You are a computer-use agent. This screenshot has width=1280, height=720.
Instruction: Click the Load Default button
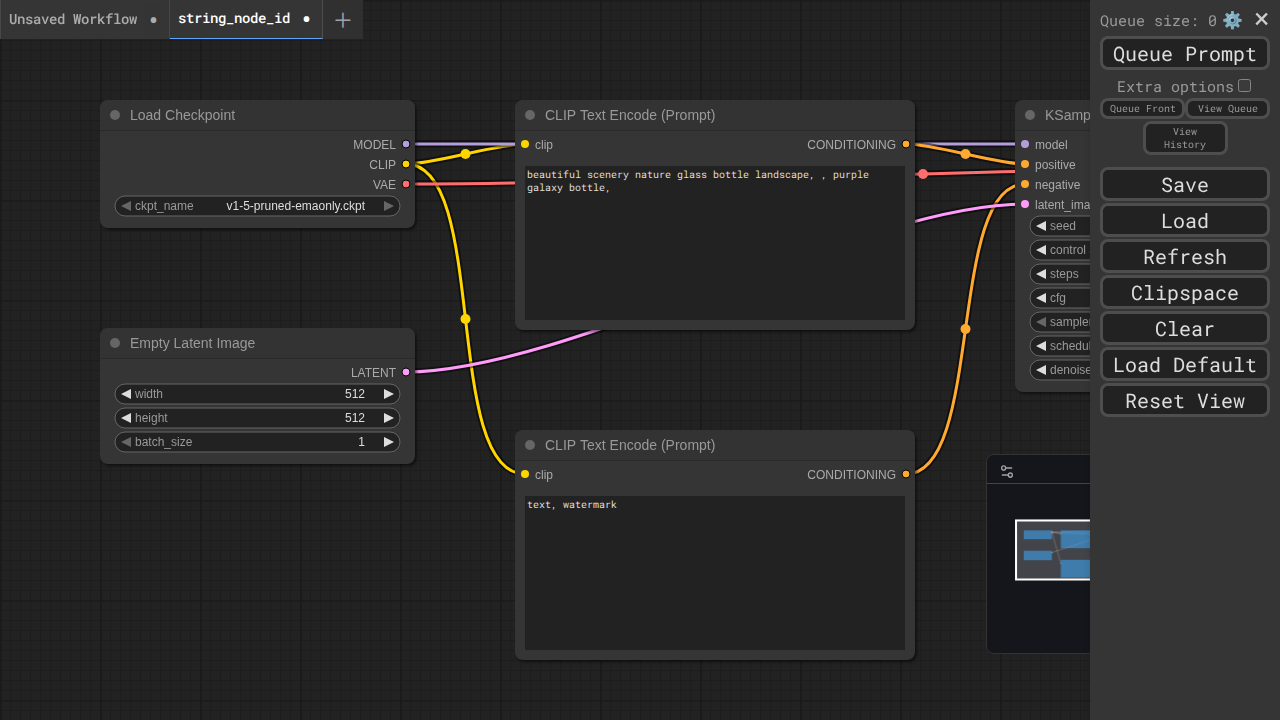tap(1184, 365)
